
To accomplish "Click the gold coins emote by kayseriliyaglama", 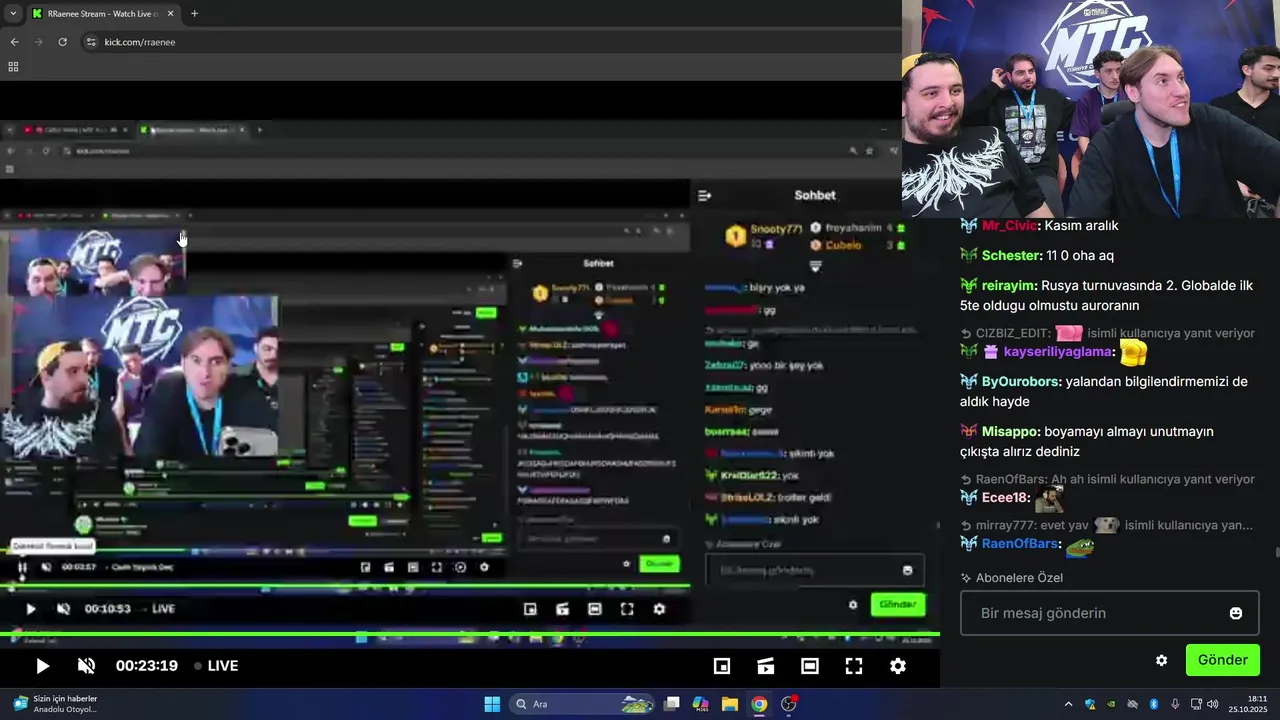I will [x=1133, y=353].
